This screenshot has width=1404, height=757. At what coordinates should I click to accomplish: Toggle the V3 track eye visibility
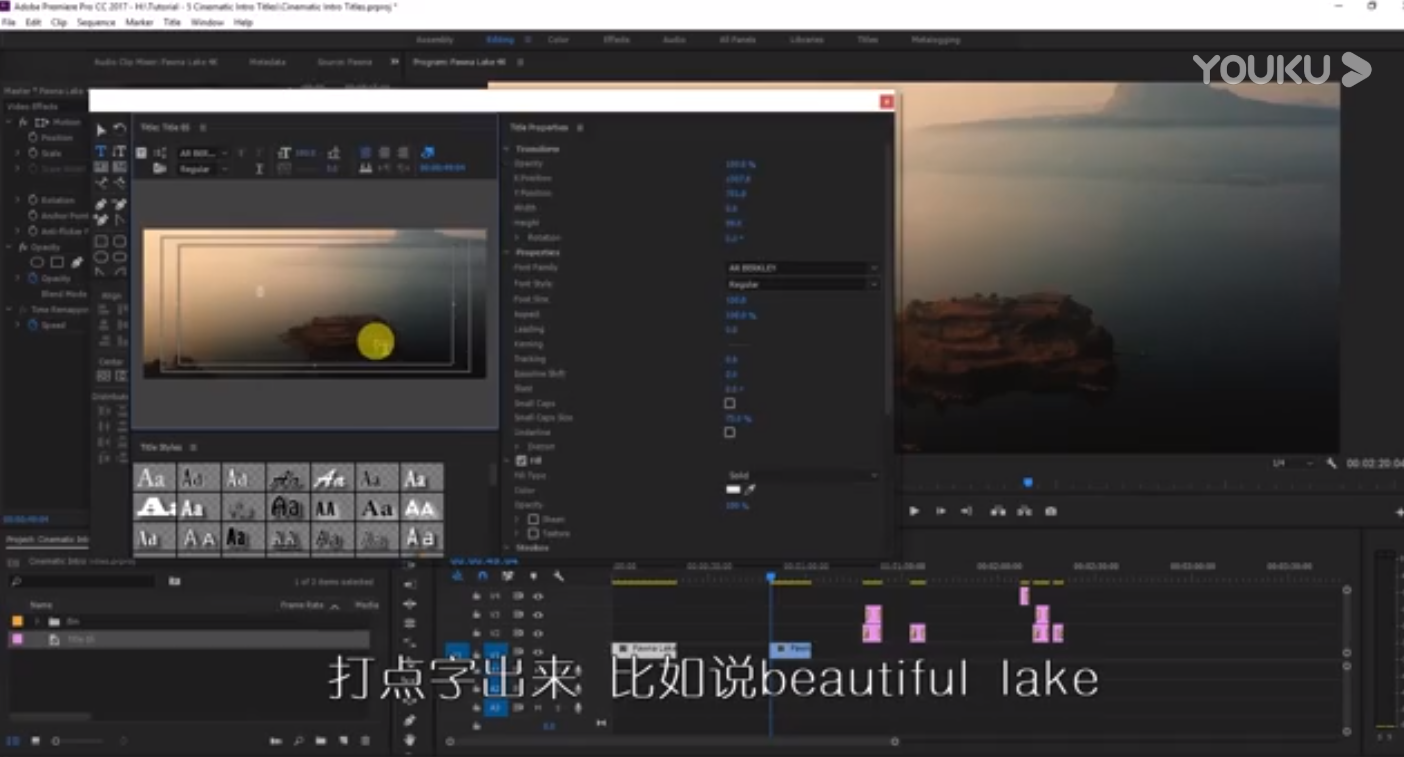(538, 614)
